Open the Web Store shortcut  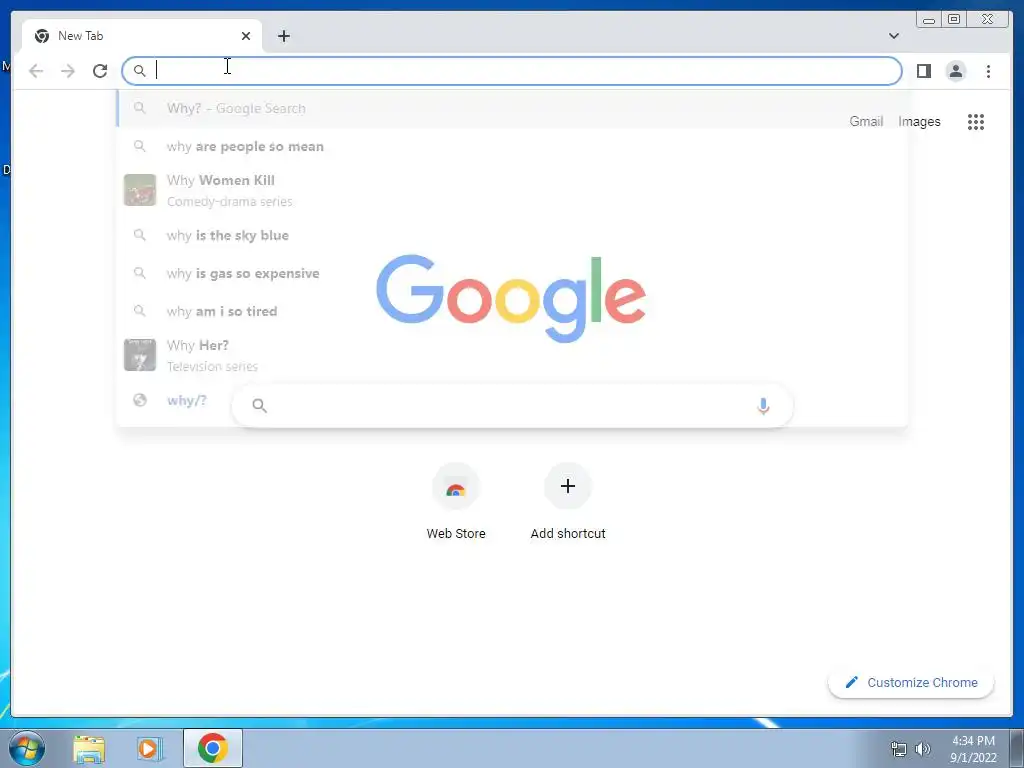point(456,502)
